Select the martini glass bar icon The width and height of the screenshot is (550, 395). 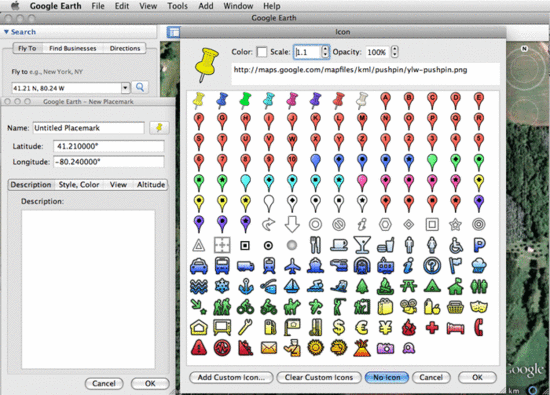coord(362,245)
